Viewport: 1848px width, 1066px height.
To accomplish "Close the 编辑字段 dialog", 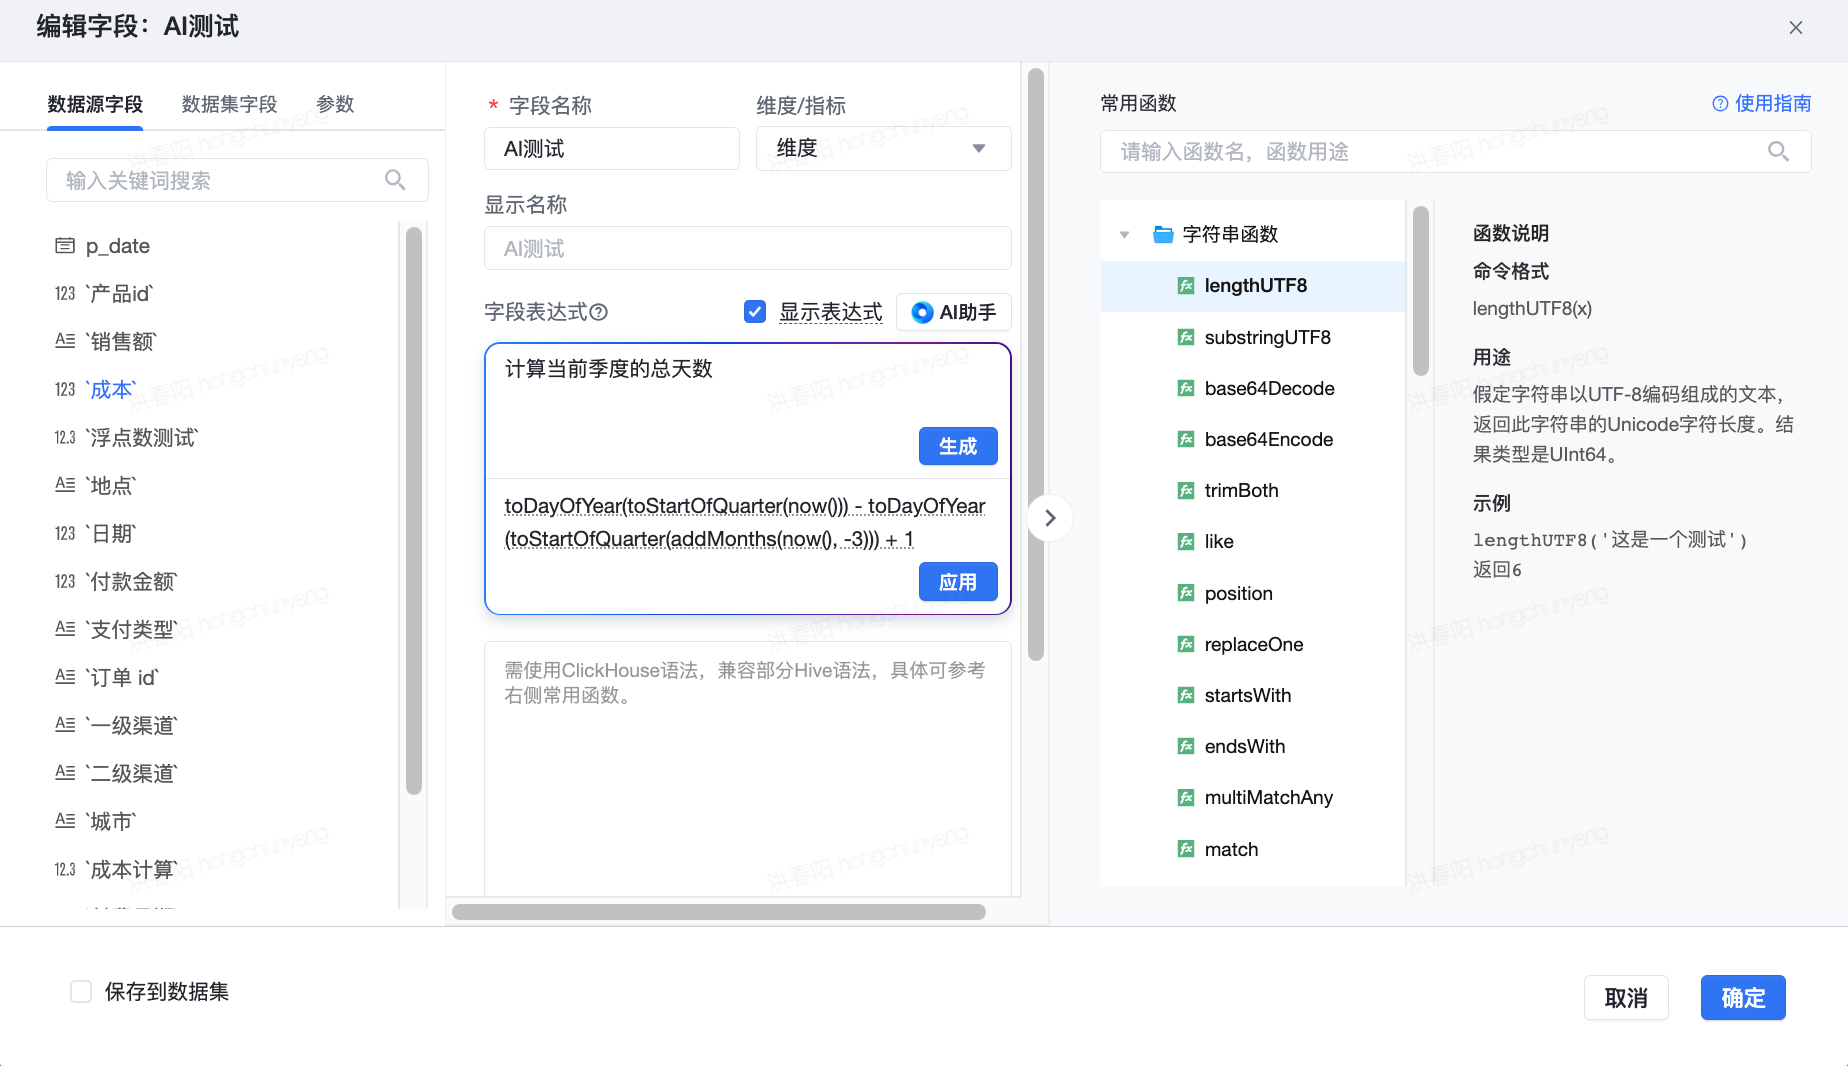I will [1796, 28].
